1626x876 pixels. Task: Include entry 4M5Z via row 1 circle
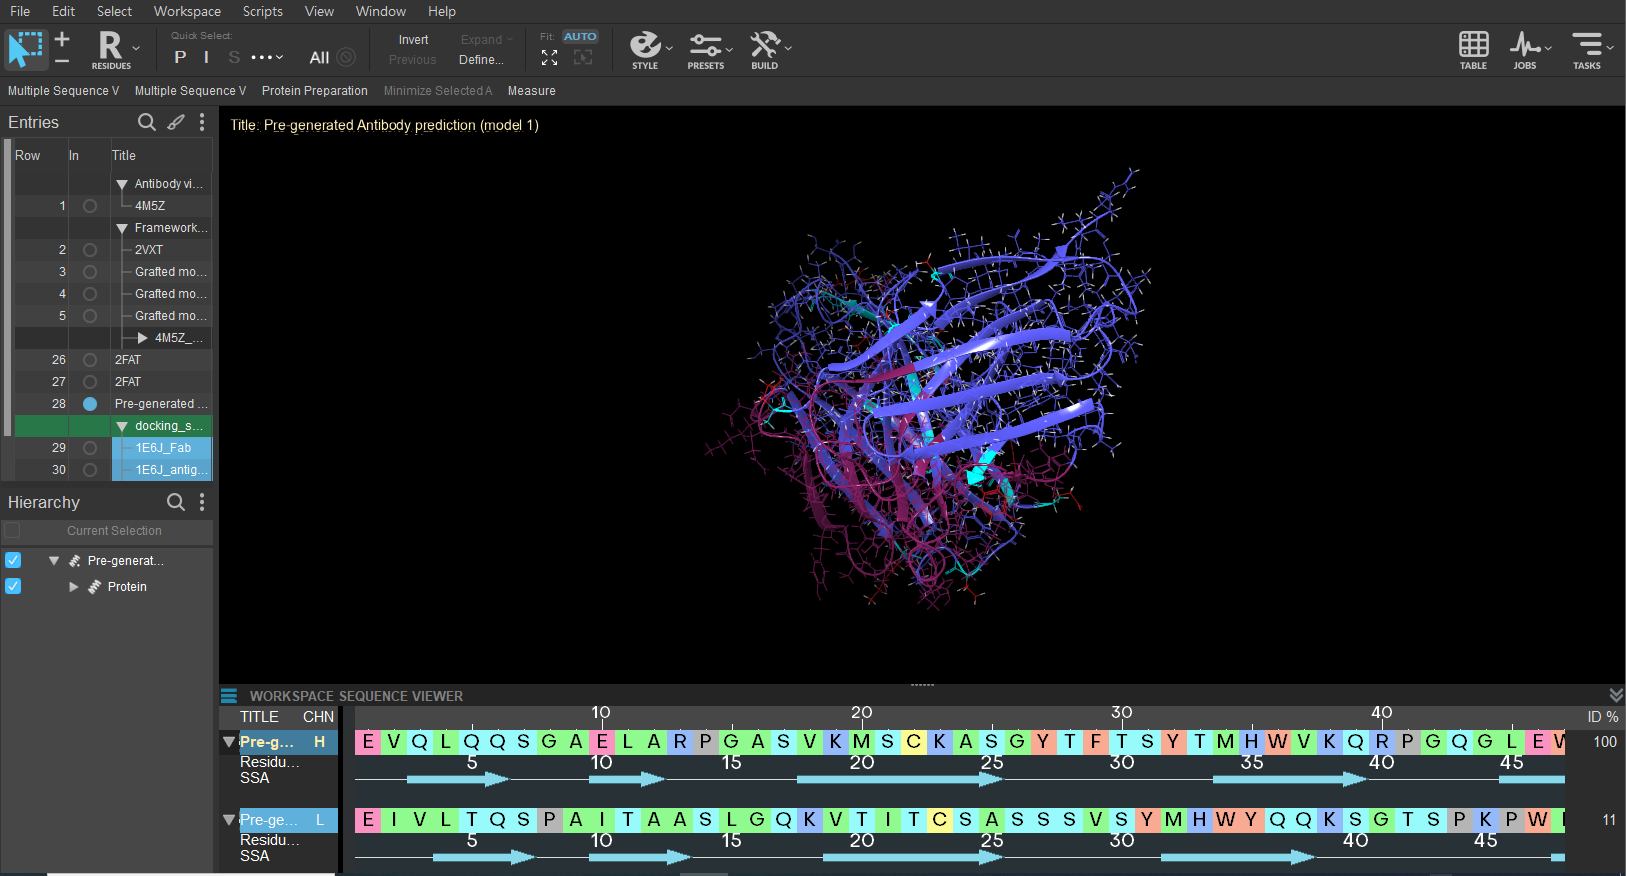pyautogui.click(x=90, y=206)
